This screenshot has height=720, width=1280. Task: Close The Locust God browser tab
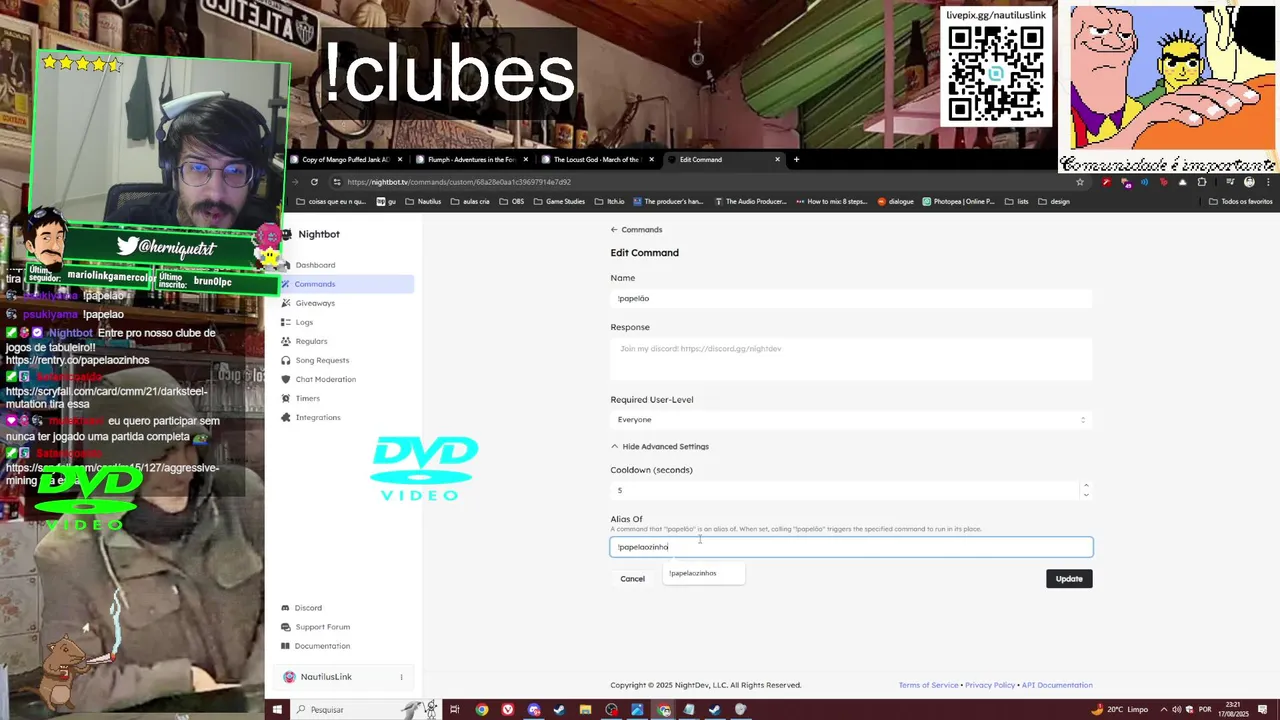(x=651, y=159)
